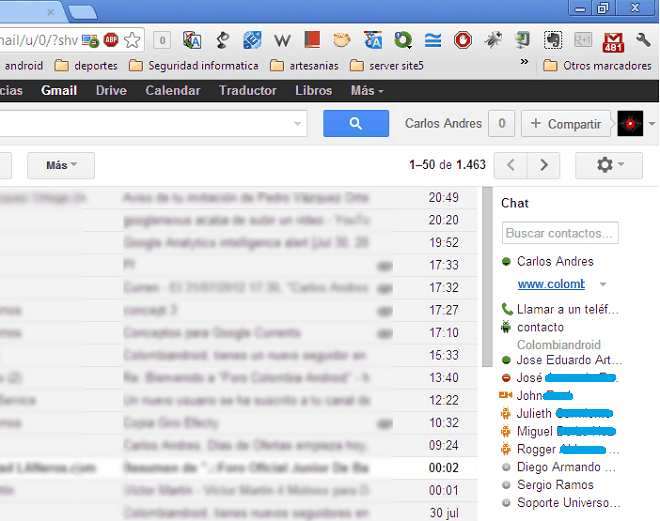Open chat with Diego Armando
Screen dimensions: 660x521
(x=559, y=467)
